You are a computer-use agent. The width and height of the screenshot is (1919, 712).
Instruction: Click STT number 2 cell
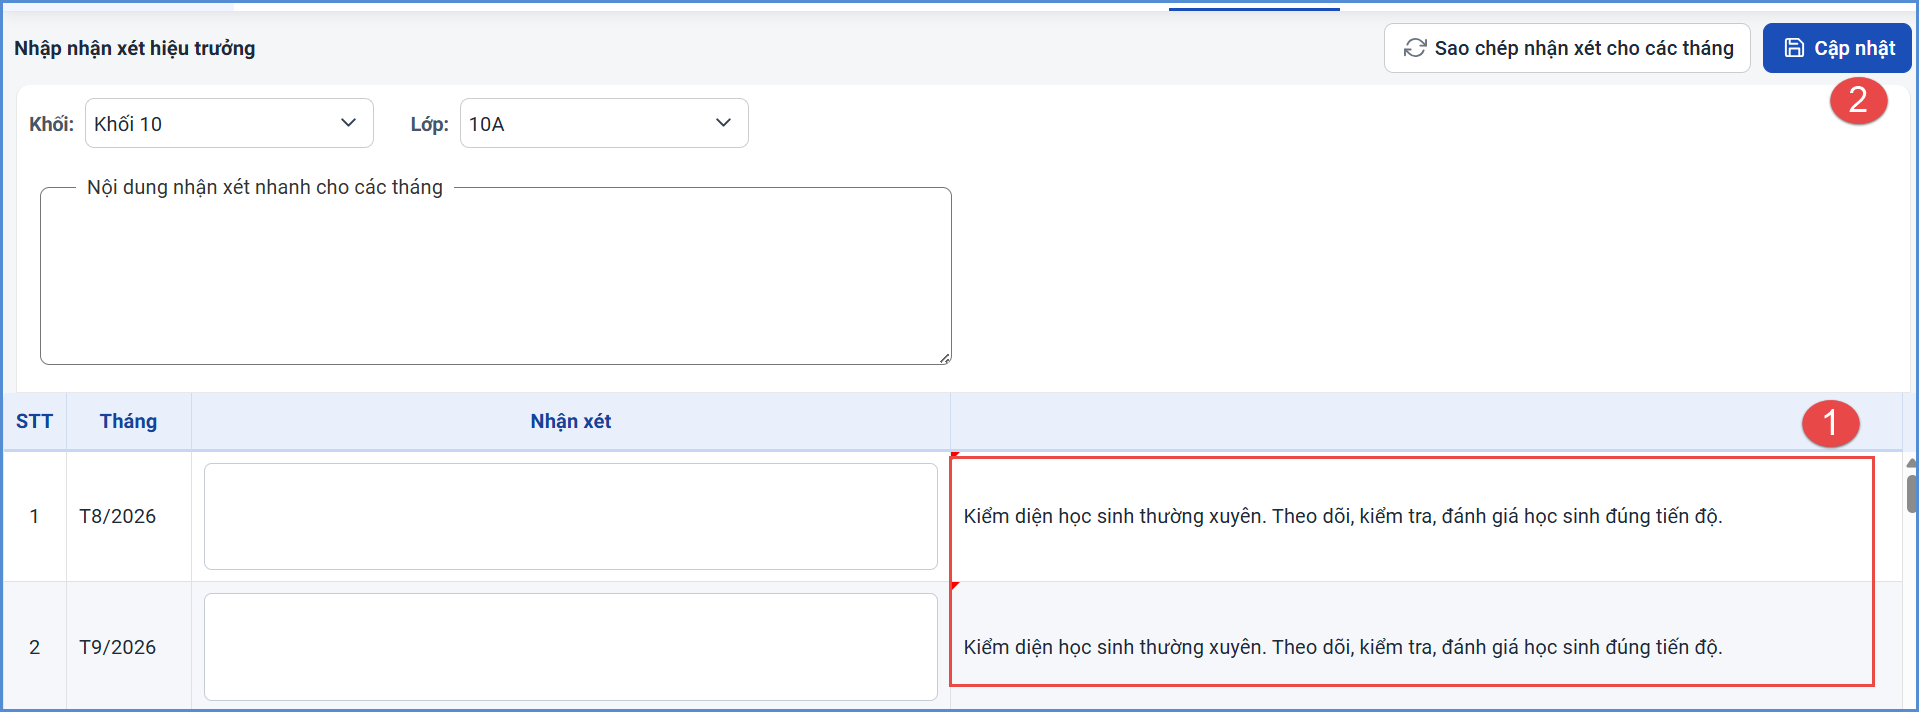34,647
